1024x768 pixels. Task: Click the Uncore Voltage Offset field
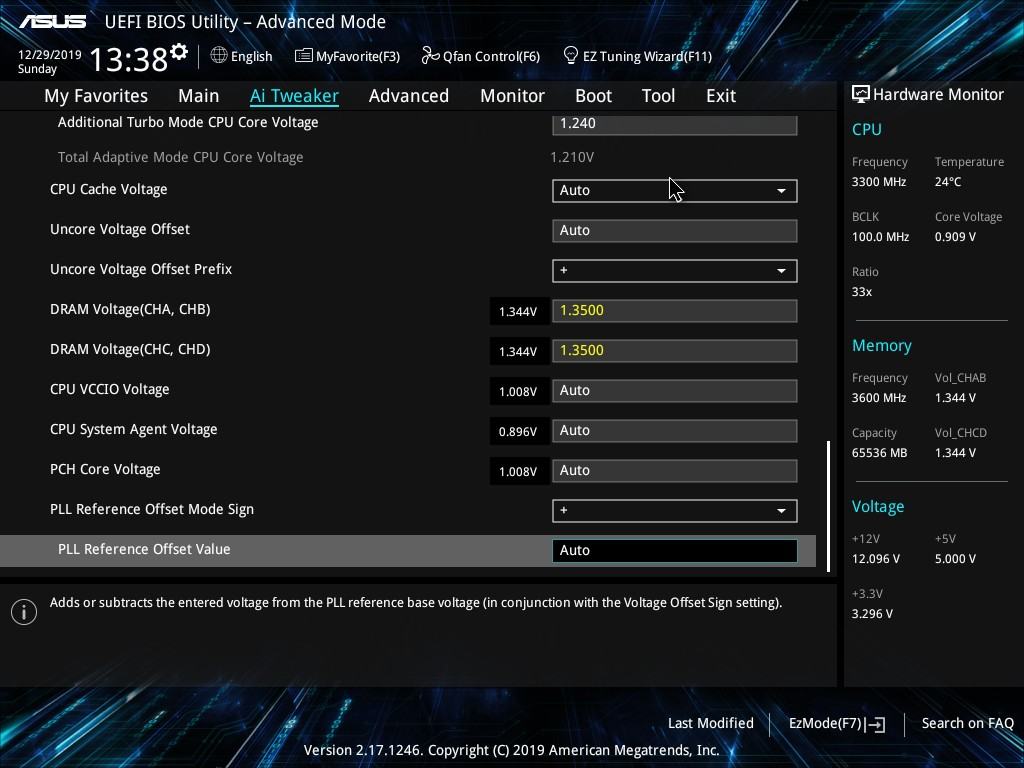tap(675, 231)
